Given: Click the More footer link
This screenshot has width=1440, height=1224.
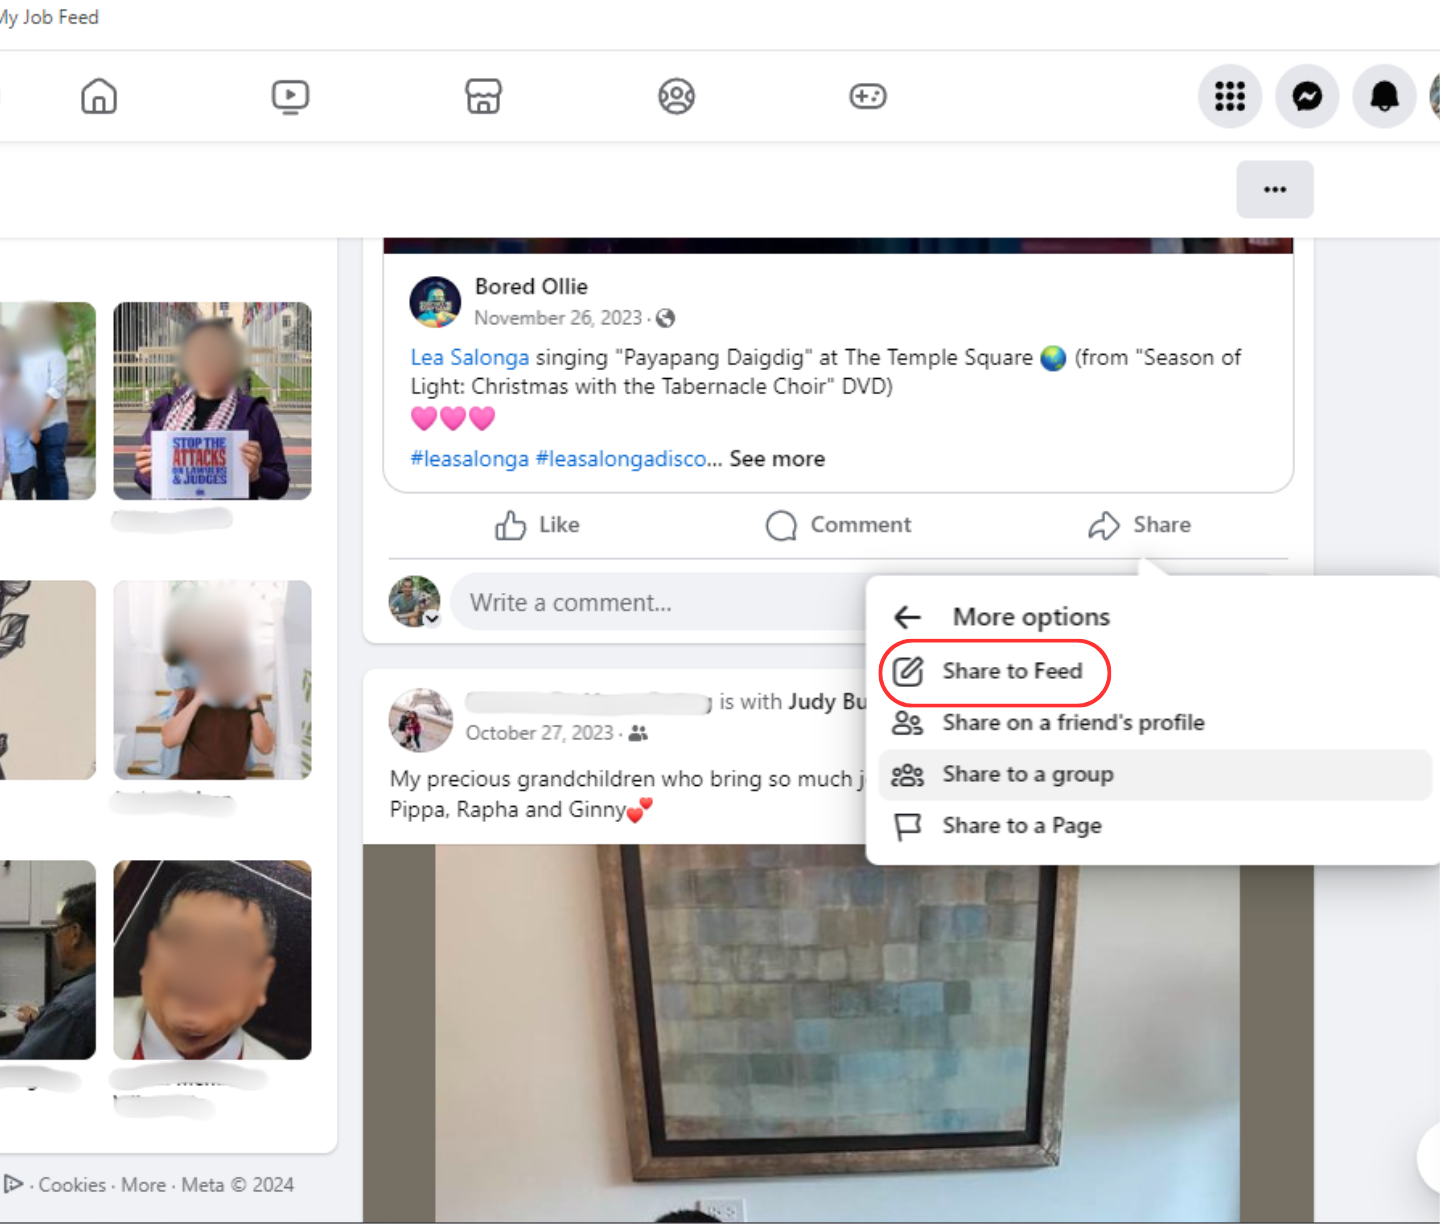Looking at the screenshot, I should point(144,1185).
